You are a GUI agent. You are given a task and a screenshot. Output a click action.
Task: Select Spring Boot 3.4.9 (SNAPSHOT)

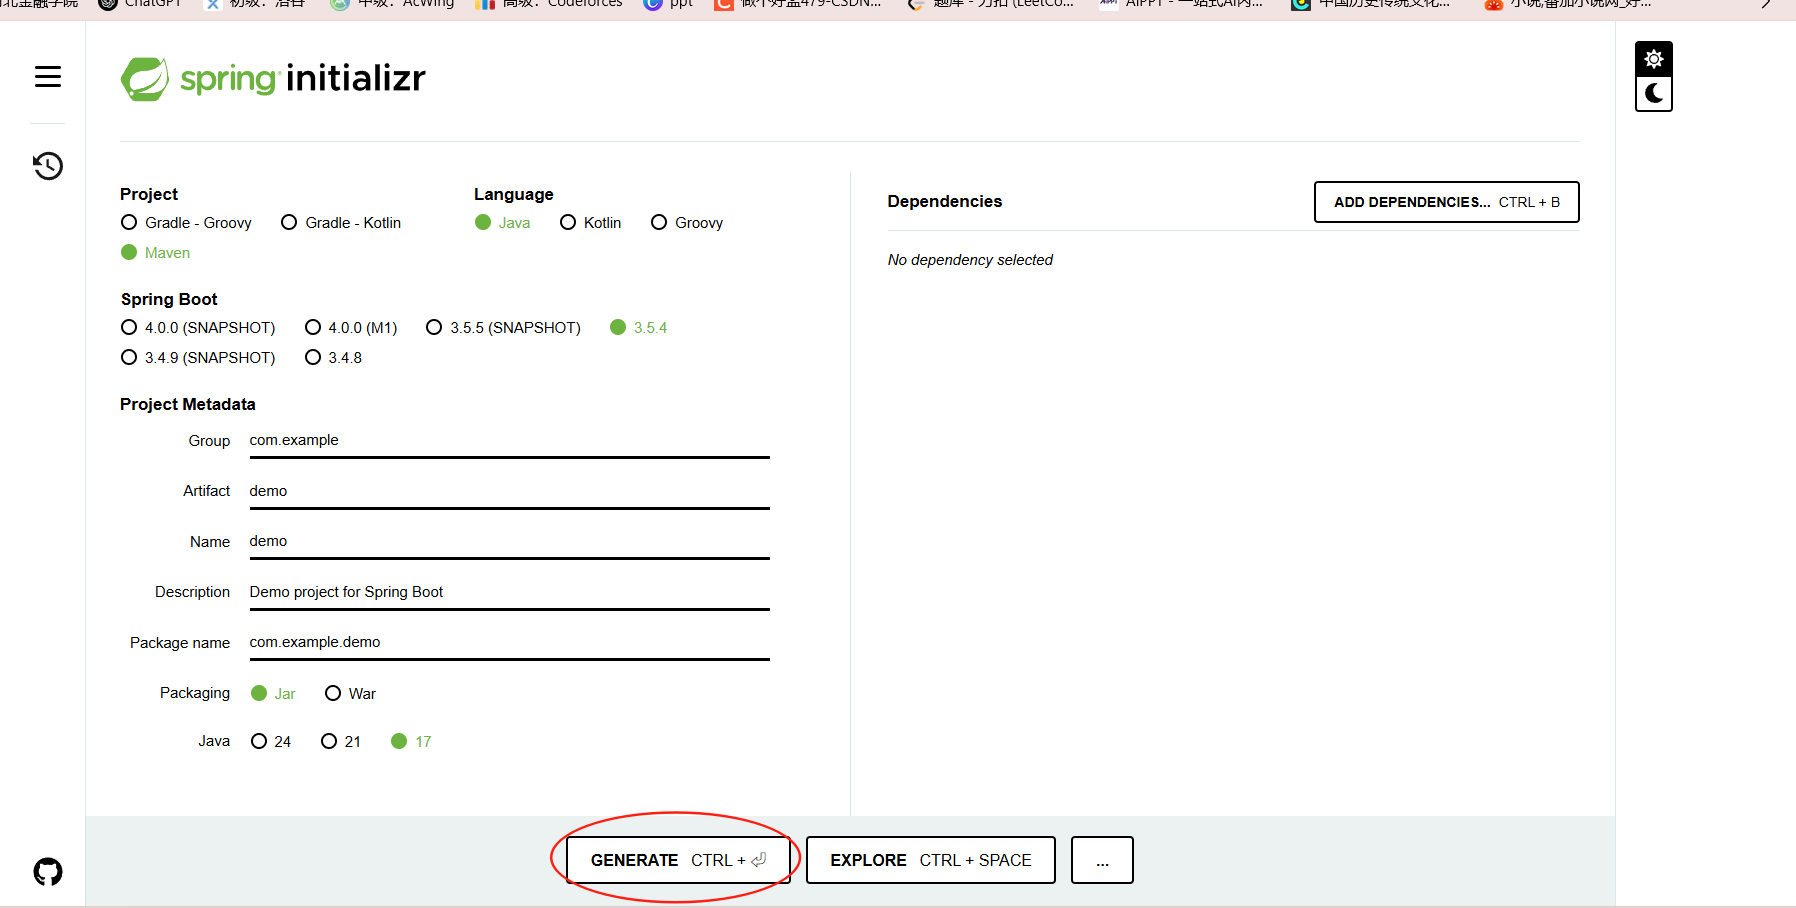tap(198, 358)
